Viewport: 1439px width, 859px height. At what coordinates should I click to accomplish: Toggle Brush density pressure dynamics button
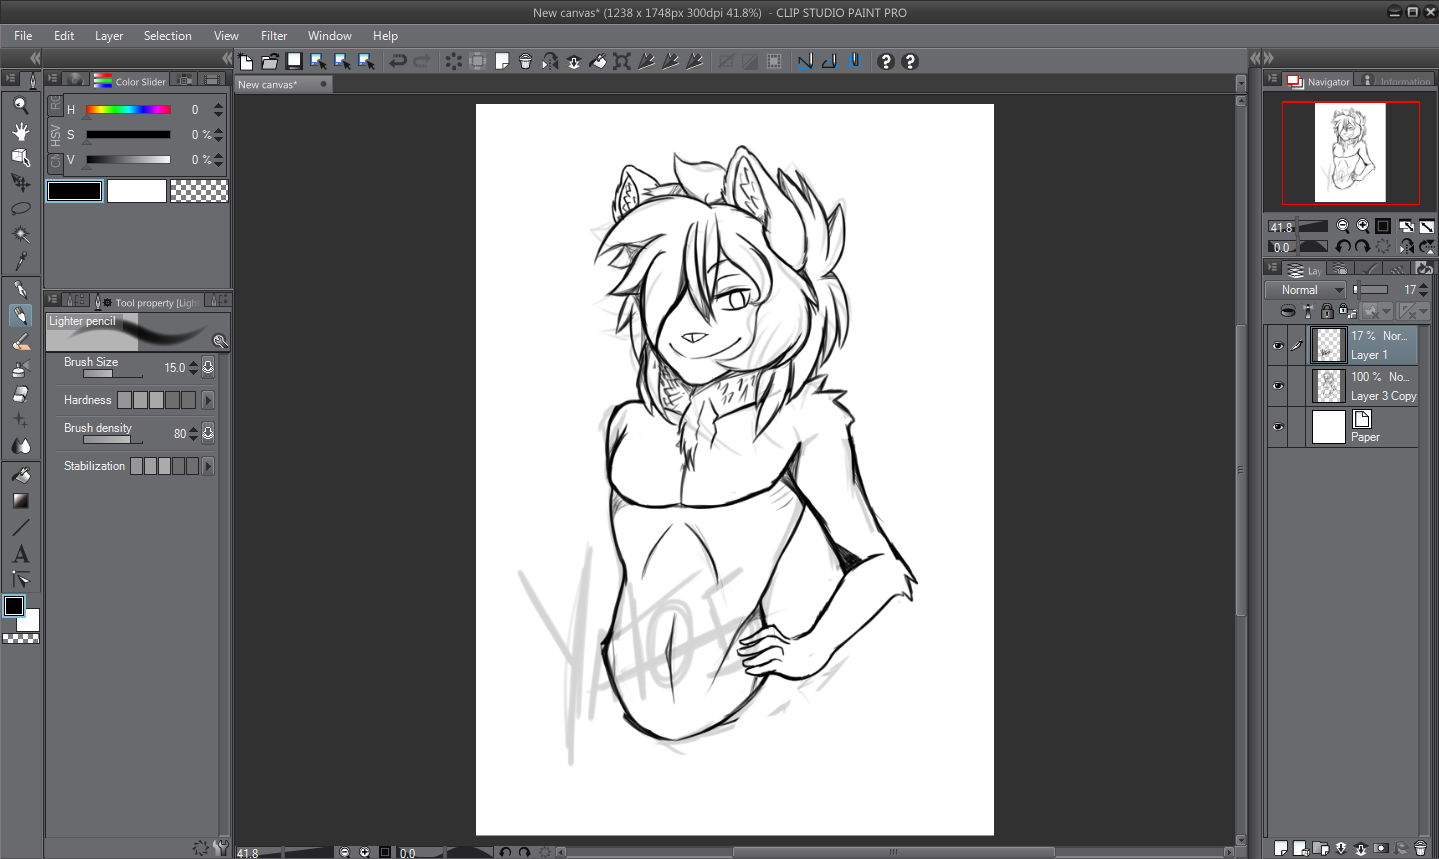click(x=208, y=433)
